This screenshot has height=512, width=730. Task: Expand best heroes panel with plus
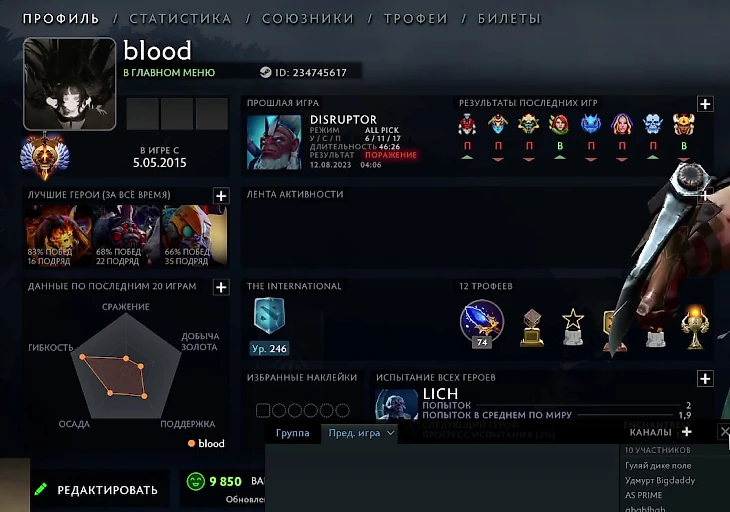[221, 196]
